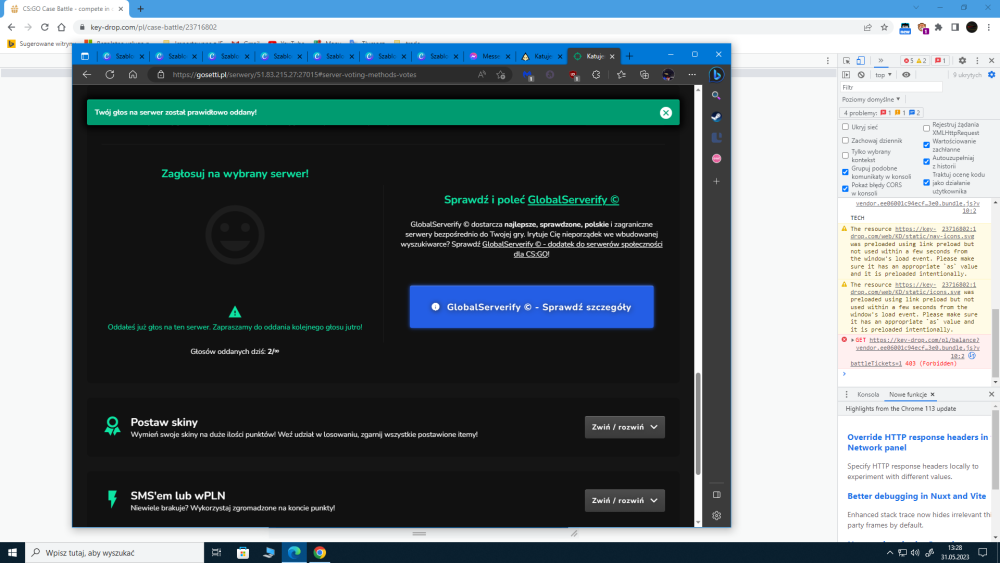Open new tab in Edge window

629,56
